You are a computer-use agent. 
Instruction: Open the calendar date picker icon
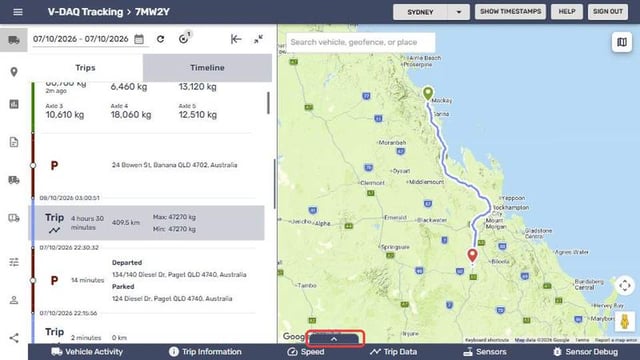tap(139, 39)
